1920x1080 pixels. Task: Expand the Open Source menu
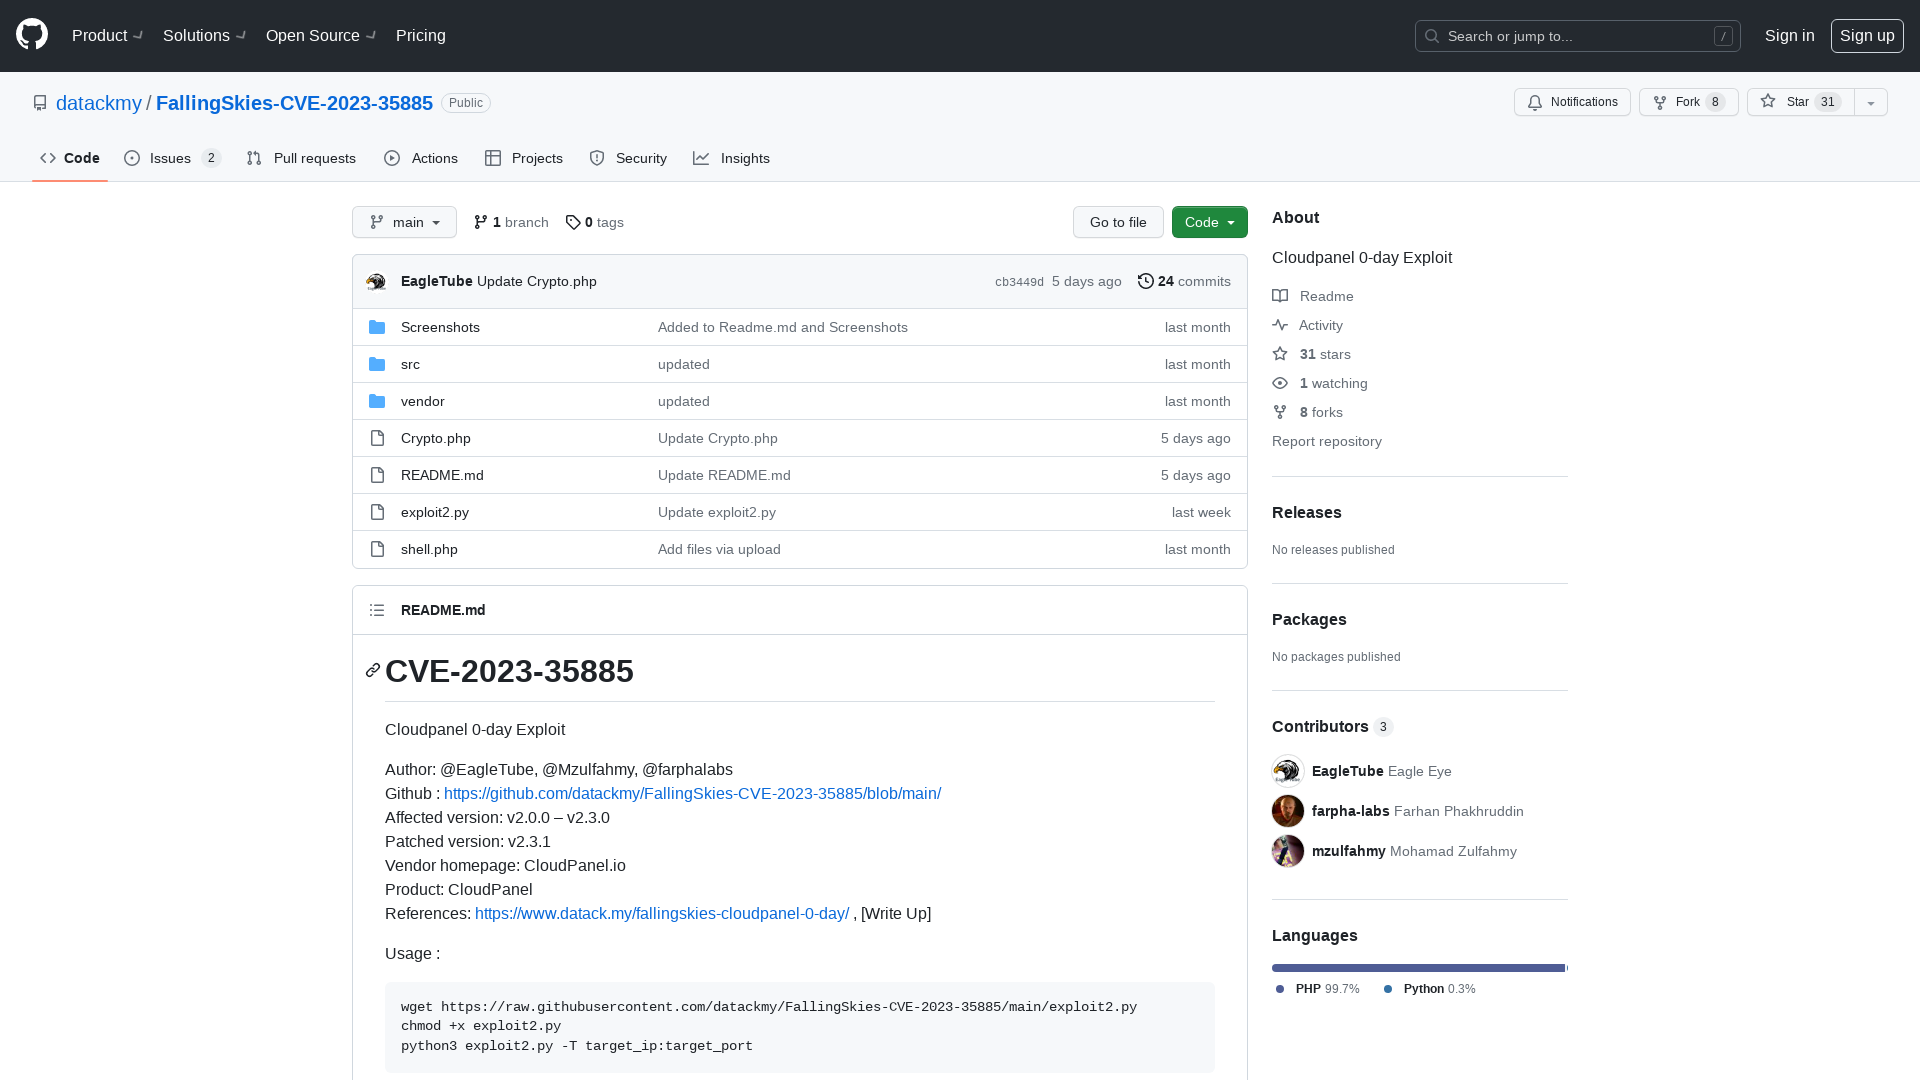click(x=321, y=35)
